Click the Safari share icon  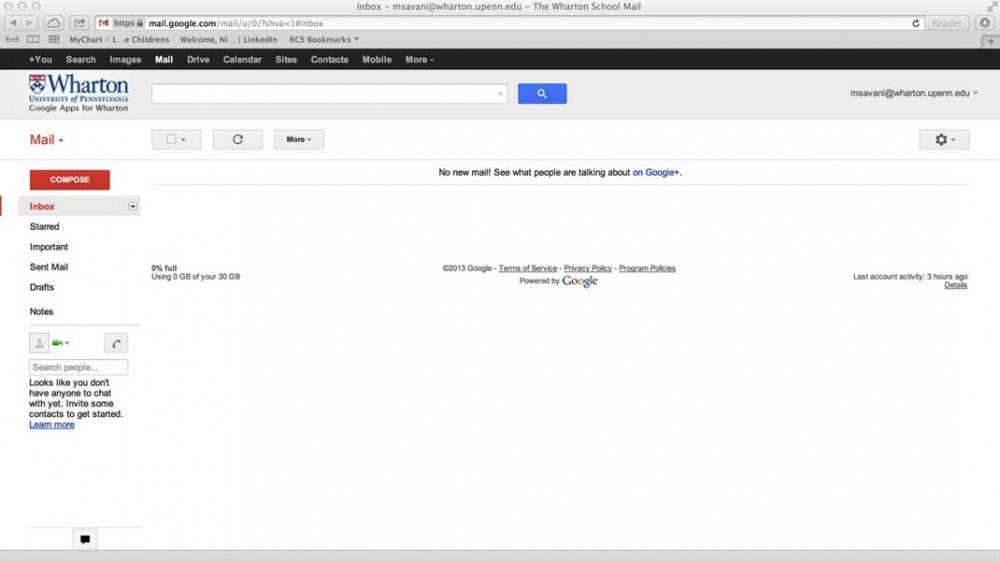pos(79,23)
